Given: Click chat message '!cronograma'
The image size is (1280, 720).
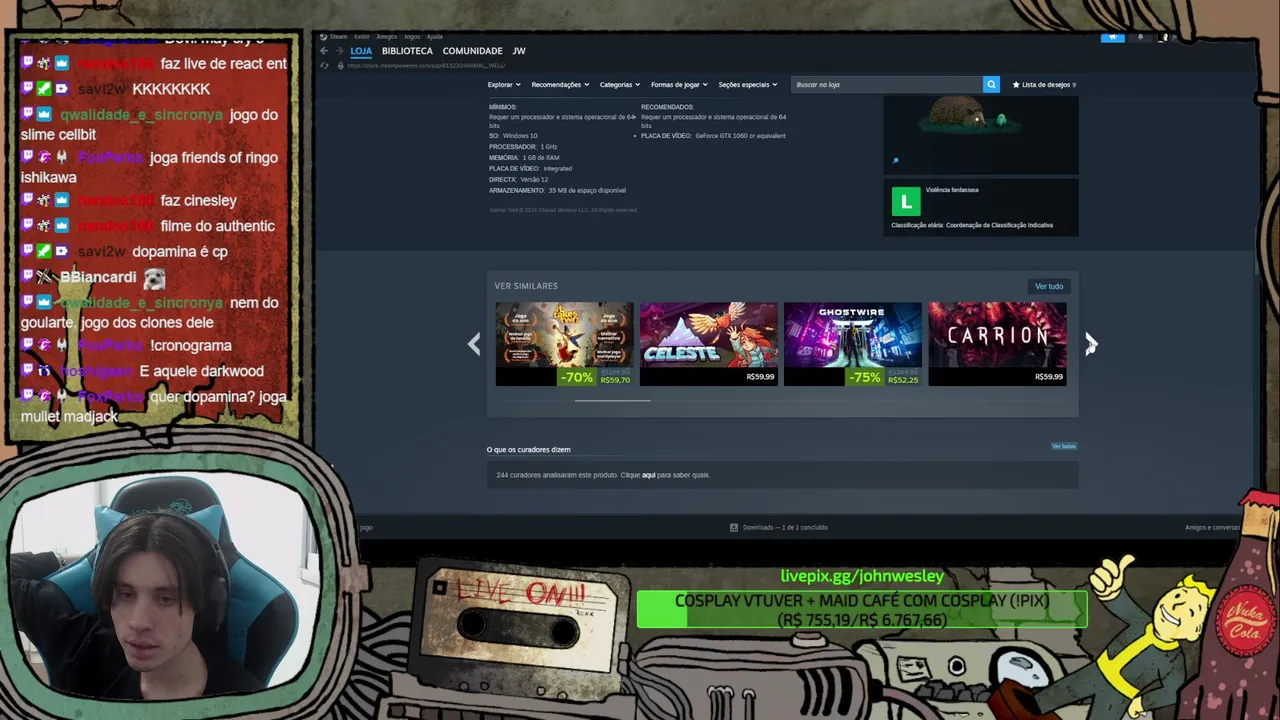Looking at the screenshot, I should point(190,346).
